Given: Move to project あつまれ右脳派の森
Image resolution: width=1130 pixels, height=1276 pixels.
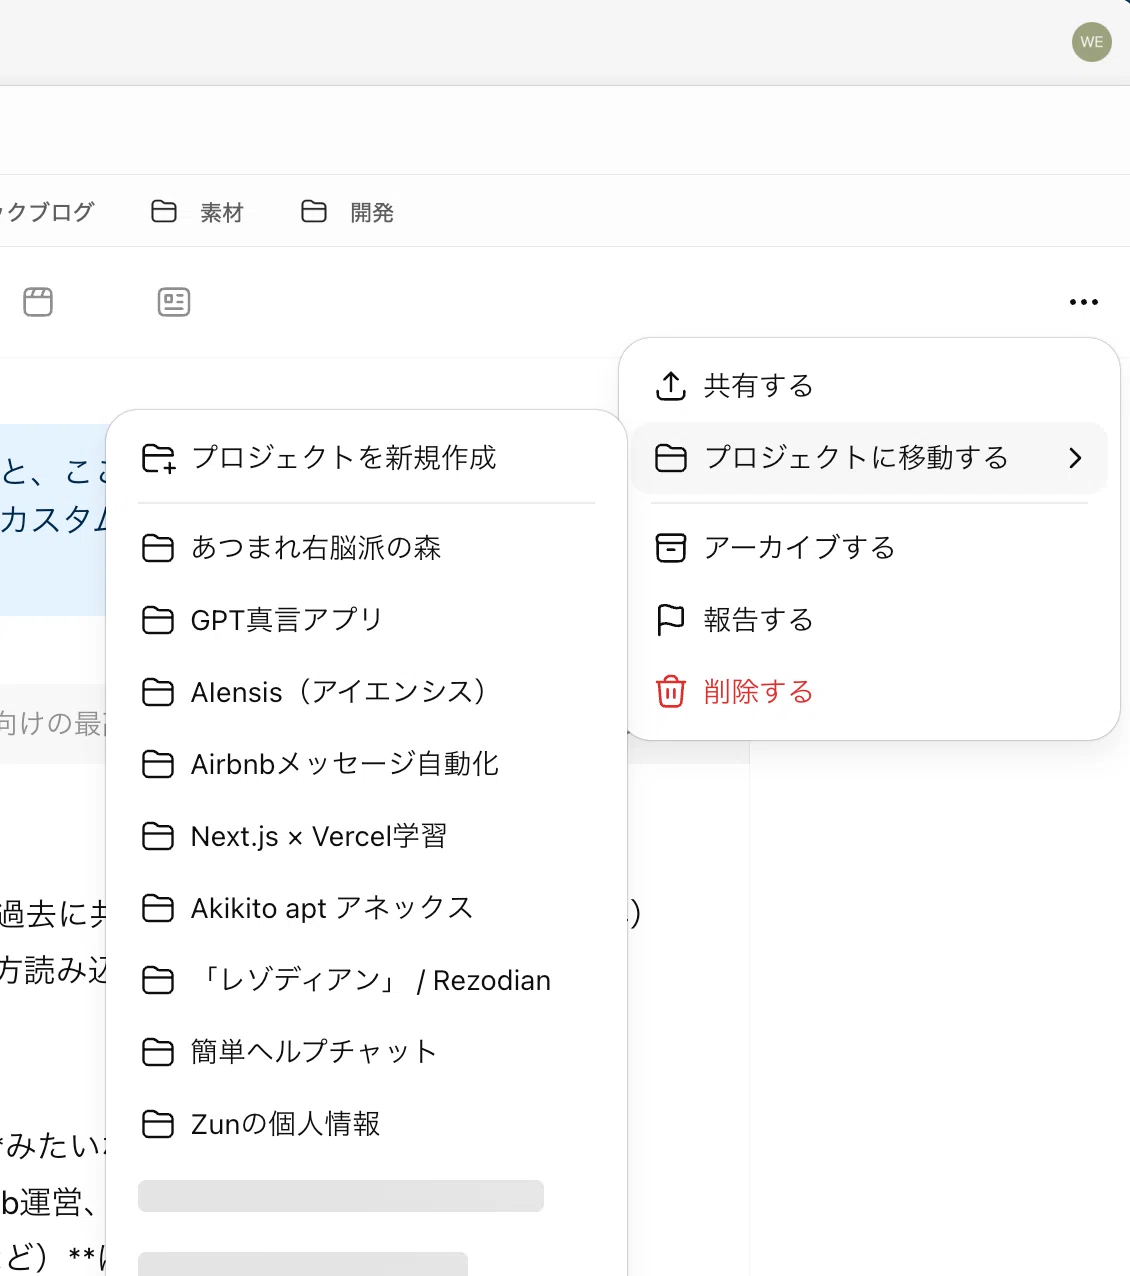Looking at the screenshot, I should (x=366, y=548).
